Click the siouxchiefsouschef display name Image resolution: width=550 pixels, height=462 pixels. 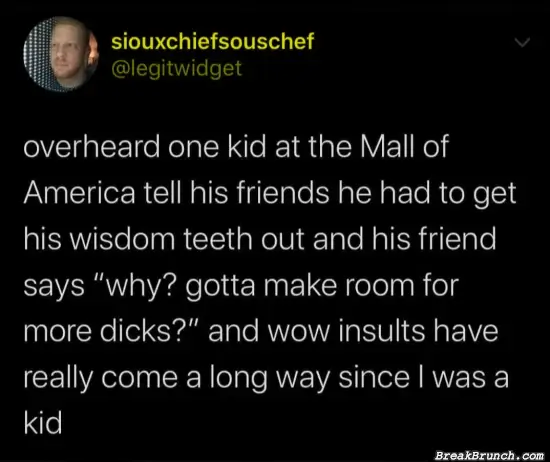(x=213, y=41)
